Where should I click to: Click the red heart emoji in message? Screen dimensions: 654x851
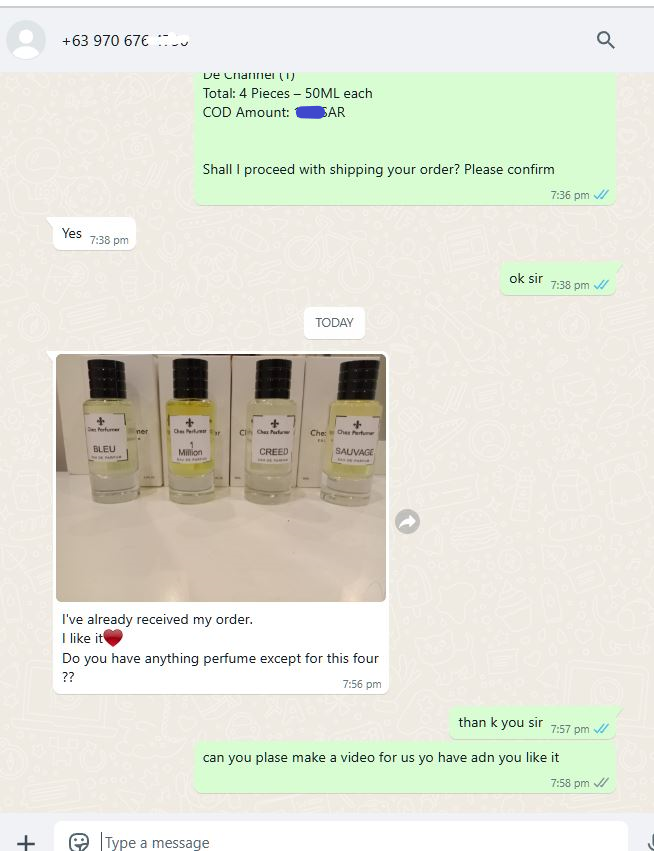pyautogui.click(x=113, y=638)
